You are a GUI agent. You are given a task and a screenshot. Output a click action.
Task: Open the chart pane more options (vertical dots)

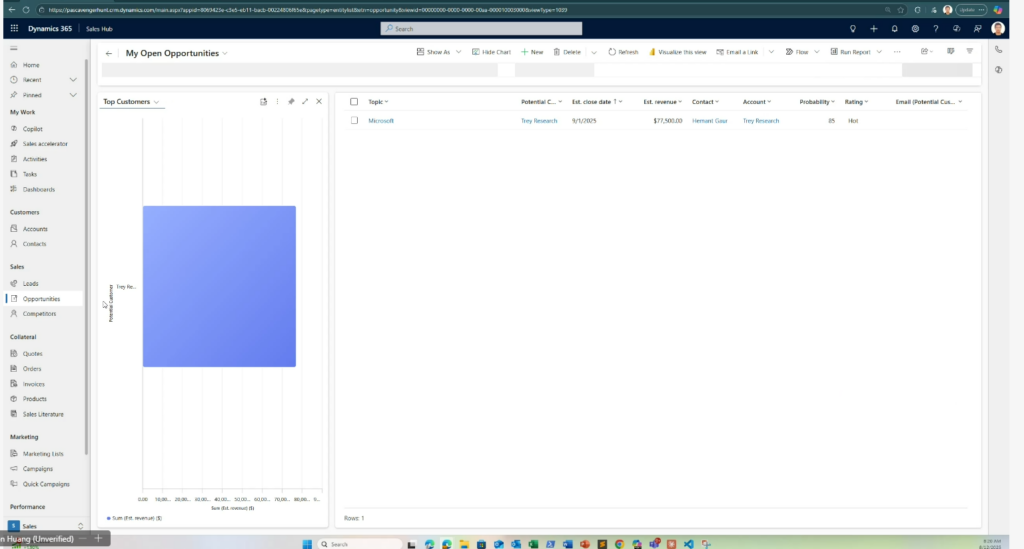(x=278, y=102)
